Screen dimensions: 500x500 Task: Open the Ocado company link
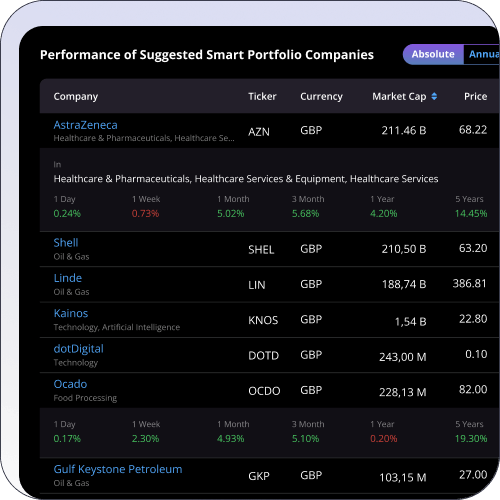(x=70, y=384)
